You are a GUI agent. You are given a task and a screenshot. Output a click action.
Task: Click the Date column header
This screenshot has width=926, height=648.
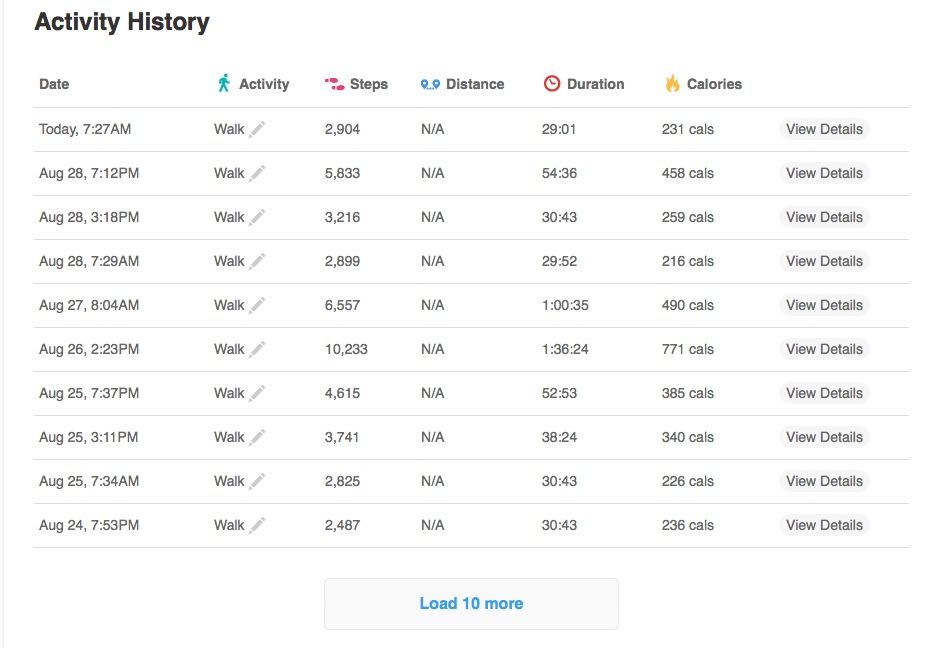click(x=54, y=84)
